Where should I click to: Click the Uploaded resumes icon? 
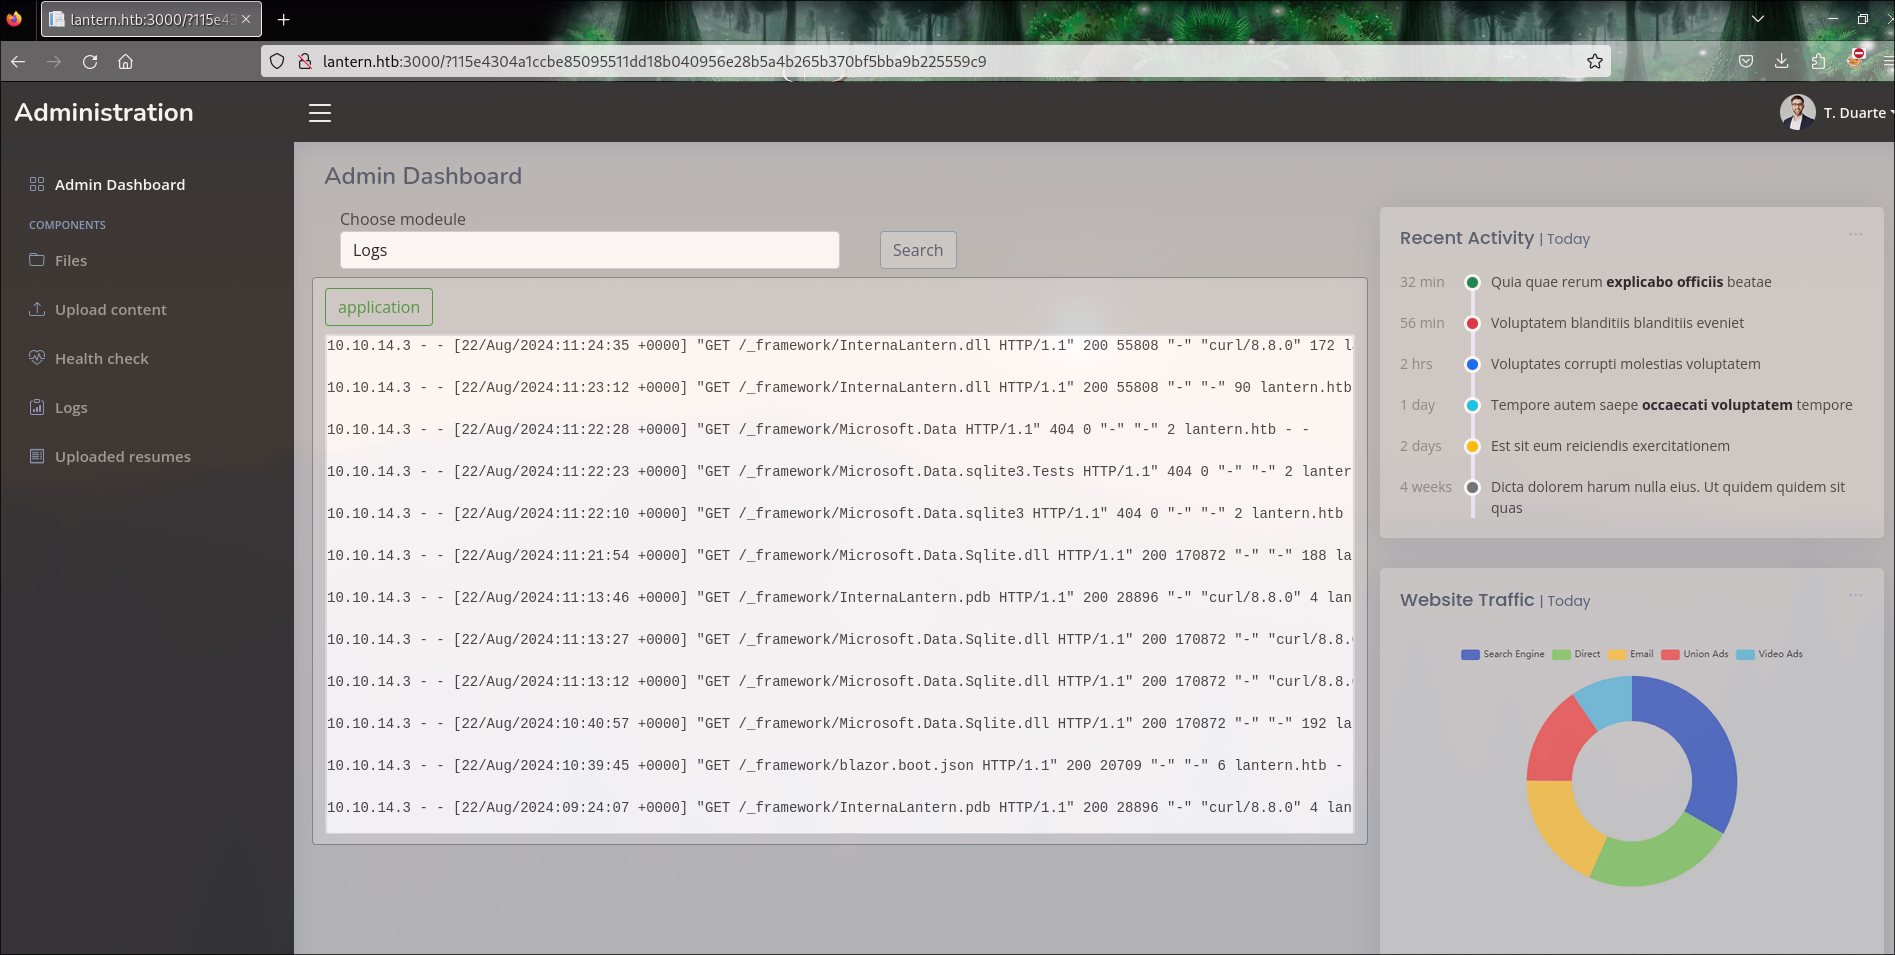click(x=37, y=456)
